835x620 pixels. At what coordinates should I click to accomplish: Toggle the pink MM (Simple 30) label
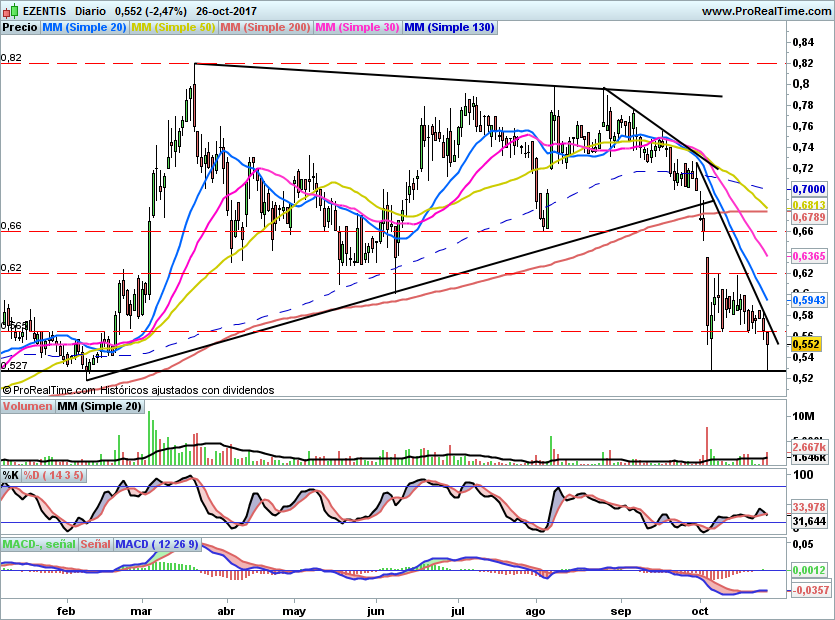point(357,28)
